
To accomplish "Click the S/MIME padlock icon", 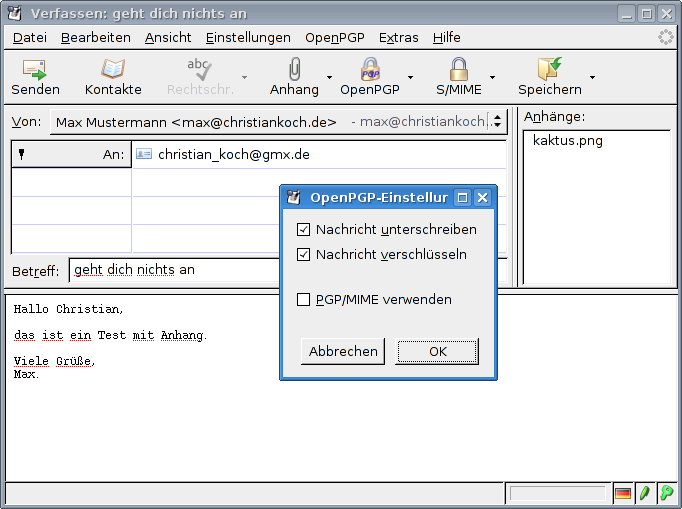I will pos(458,69).
